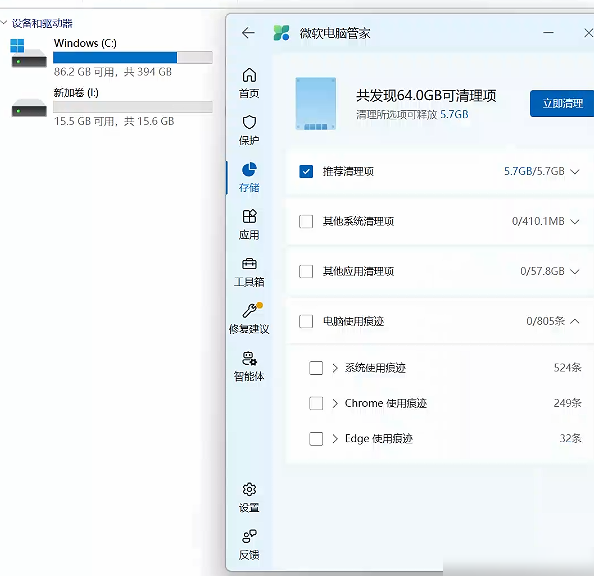Viewport: 594px width, 576px height.
Task: Collapse the 电脑使用痕迹 section chevron
Action: coord(575,321)
